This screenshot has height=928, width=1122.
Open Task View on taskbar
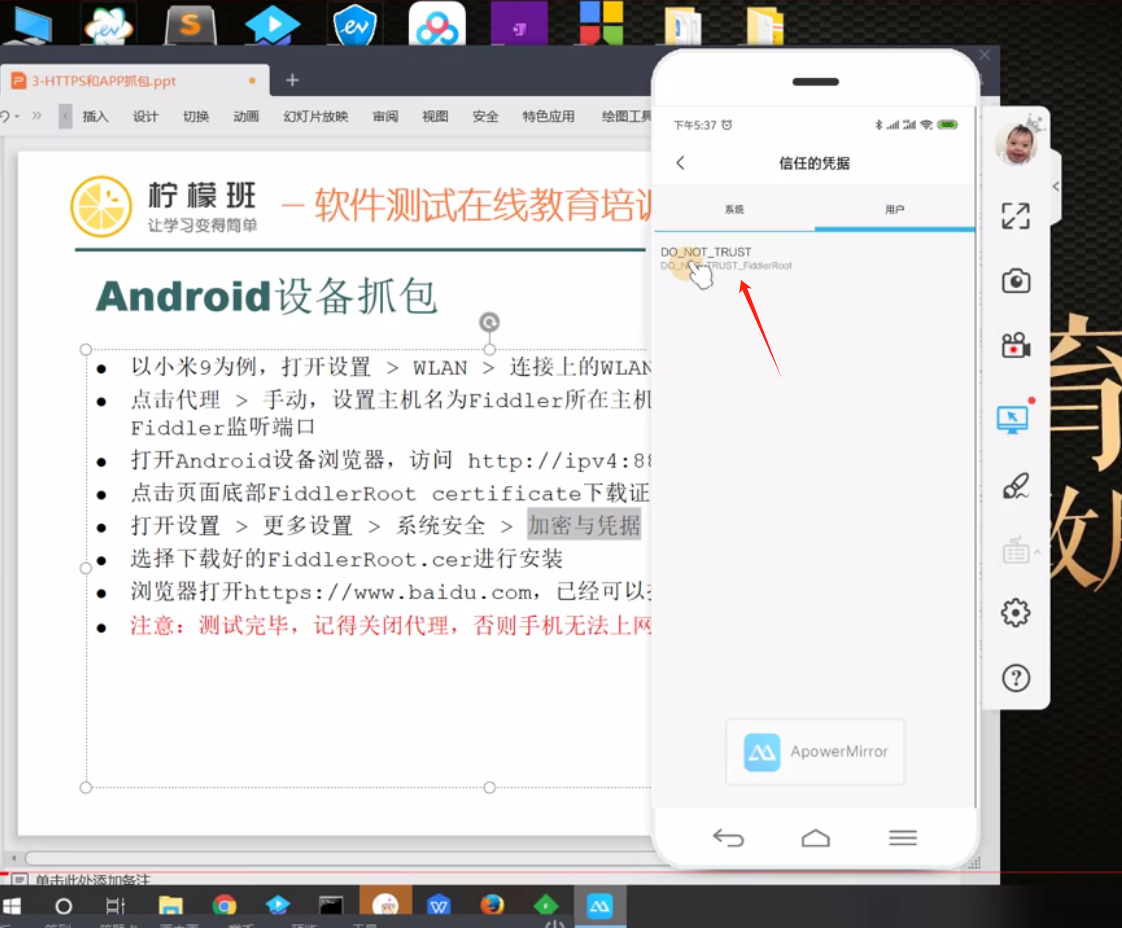(x=115, y=907)
